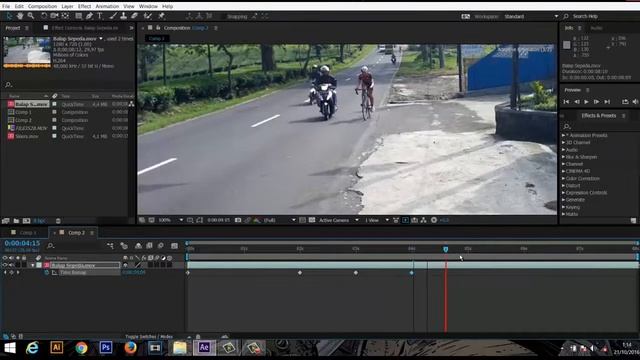
Task: Step to next frame in Preview
Action: (x=596, y=102)
